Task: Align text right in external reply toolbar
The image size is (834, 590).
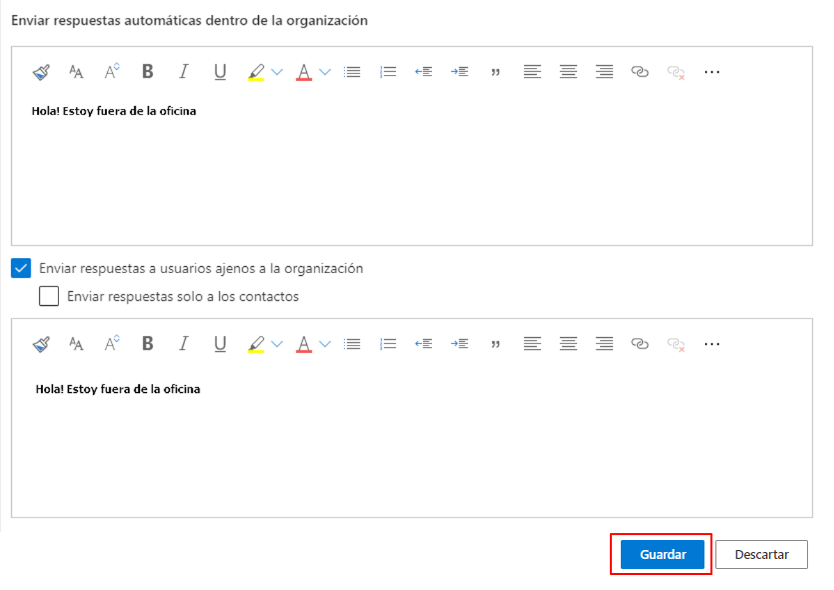Action: [x=604, y=344]
